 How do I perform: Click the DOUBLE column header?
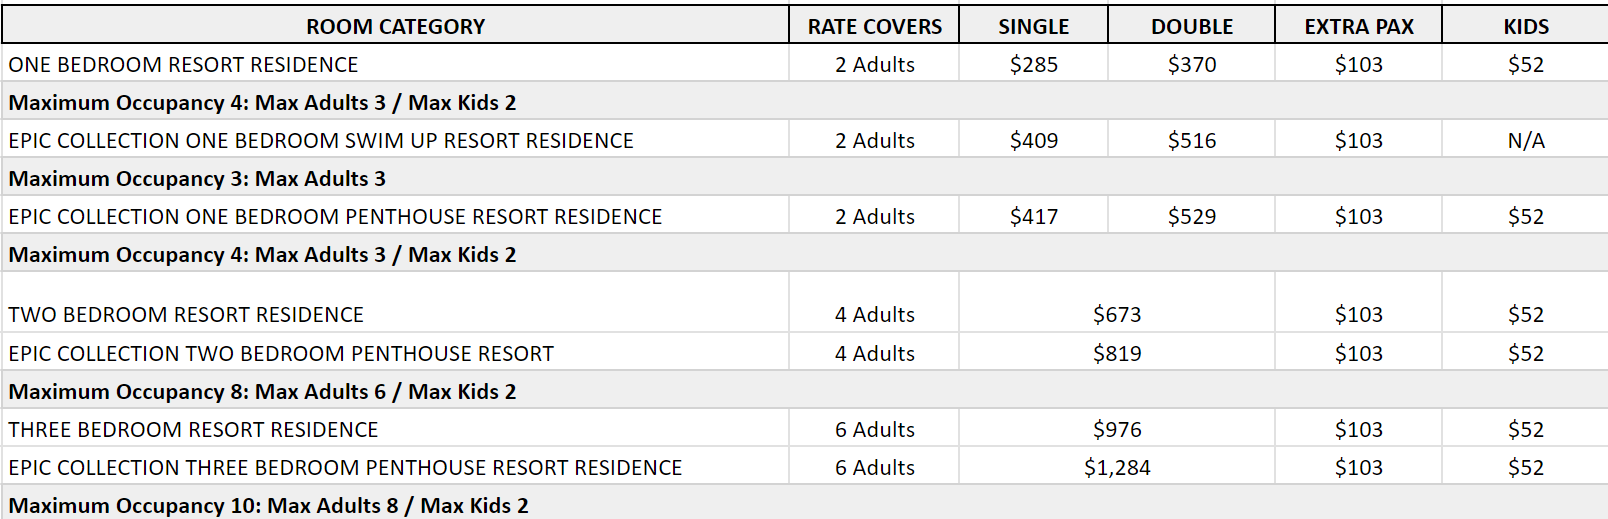click(1191, 26)
